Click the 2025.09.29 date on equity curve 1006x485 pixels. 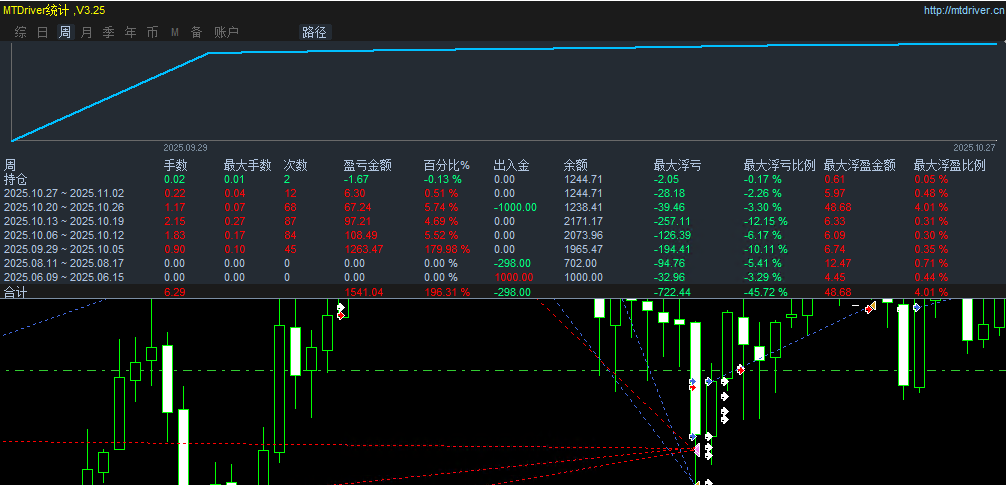pyautogui.click(x=185, y=147)
